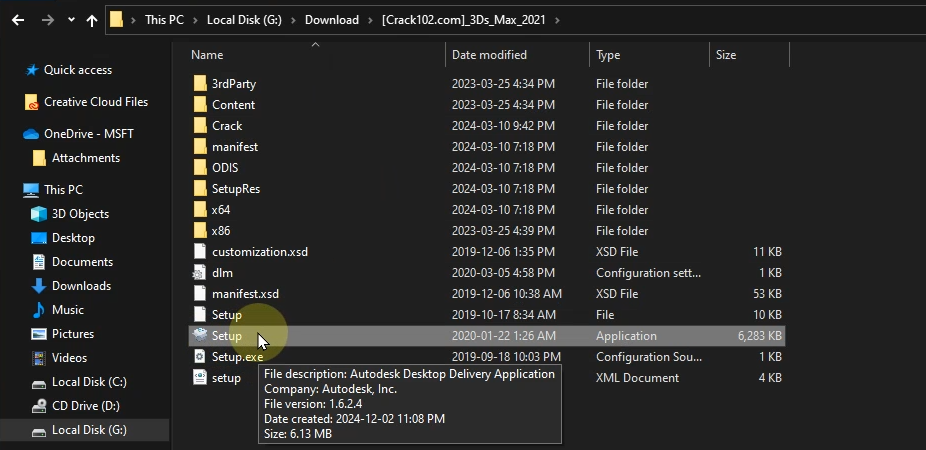Select the customization.xsd file
This screenshot has height=450, width=926.
tap(259, 252)
